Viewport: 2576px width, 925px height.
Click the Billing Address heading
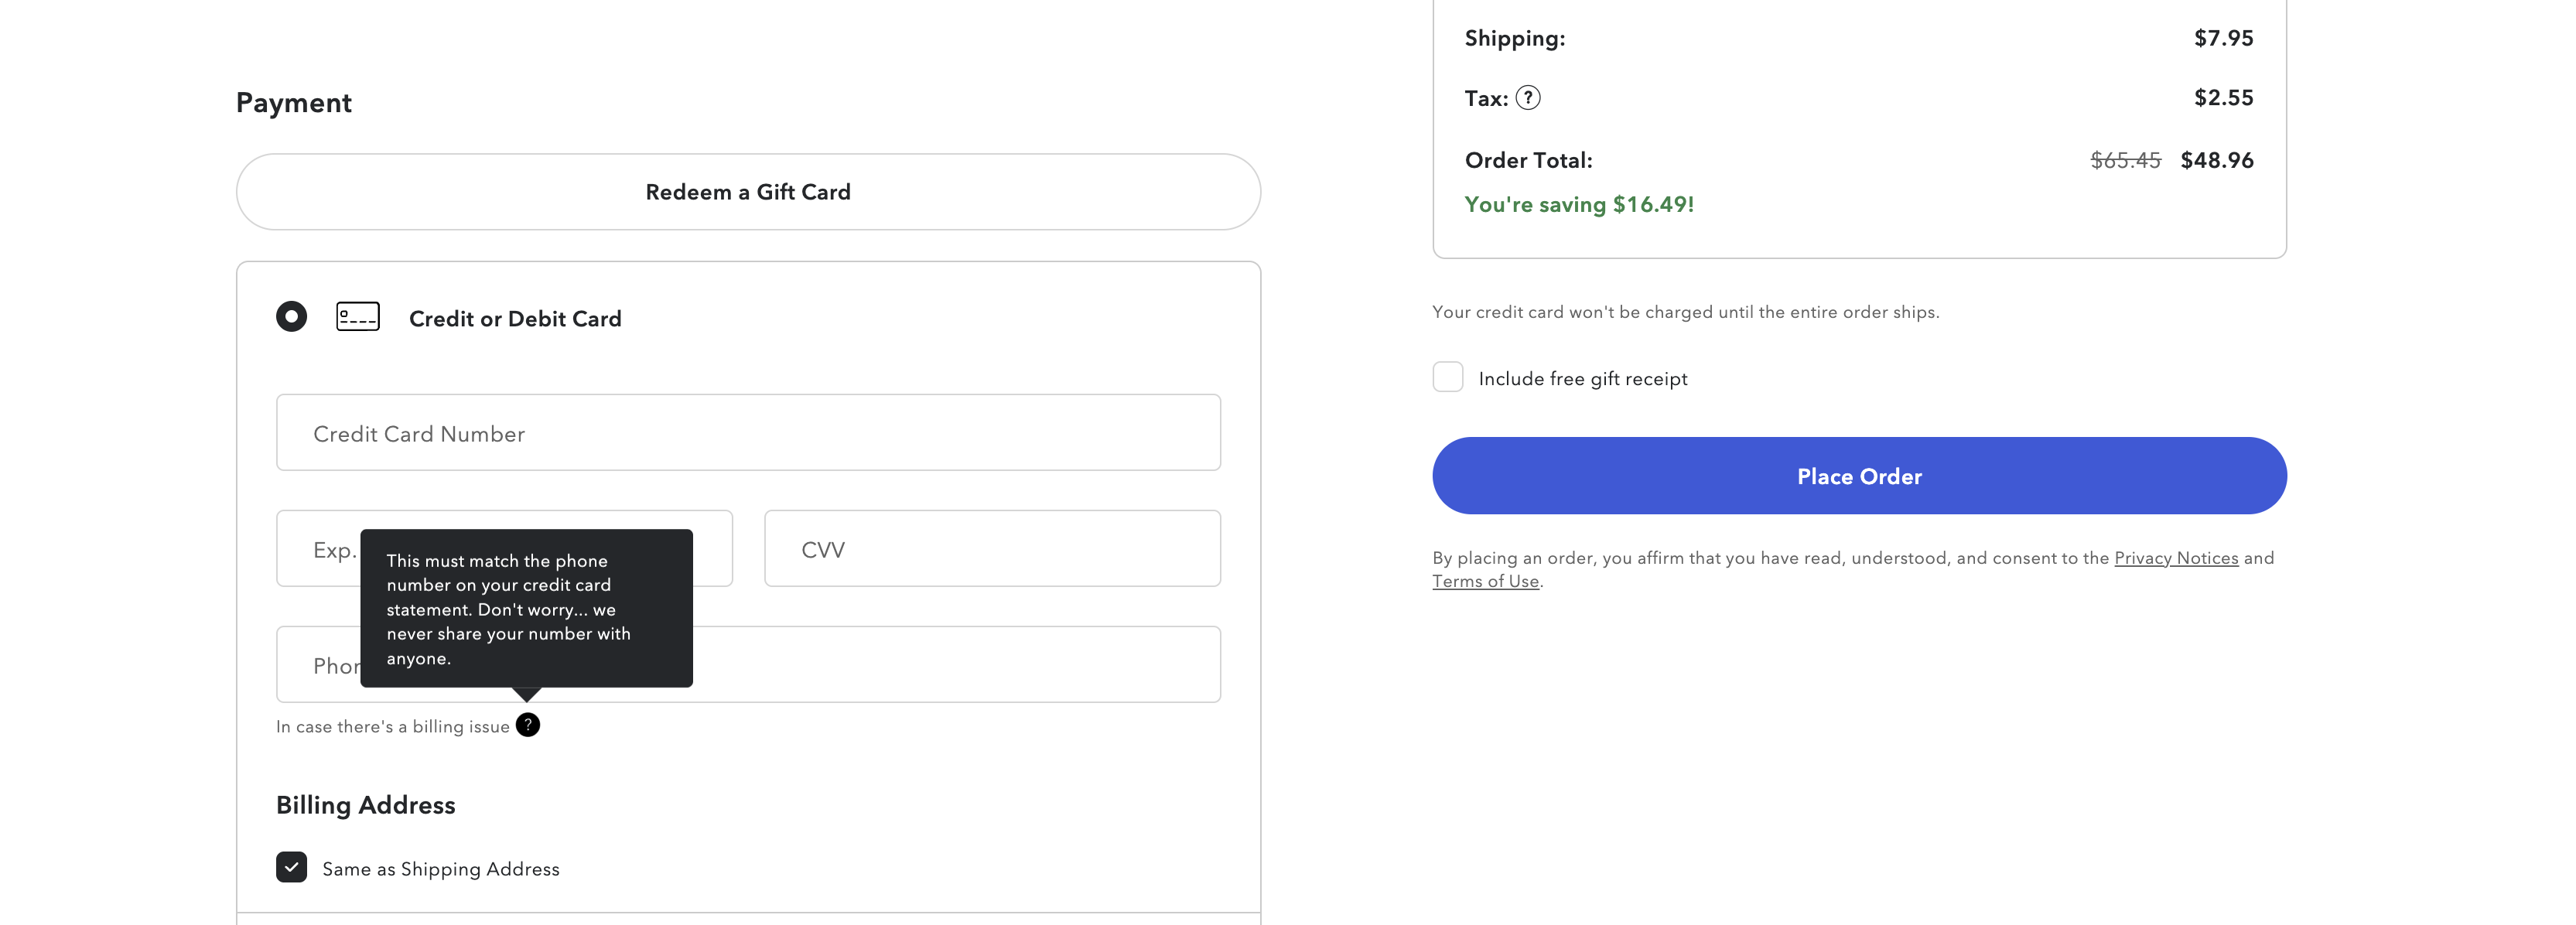point(366,804)
